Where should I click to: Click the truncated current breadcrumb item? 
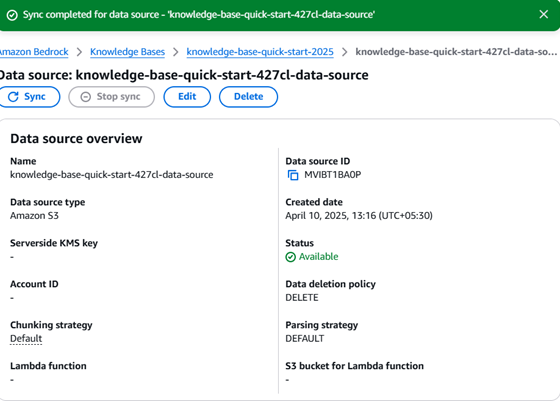pyautogui.click(x=456, y=52)
